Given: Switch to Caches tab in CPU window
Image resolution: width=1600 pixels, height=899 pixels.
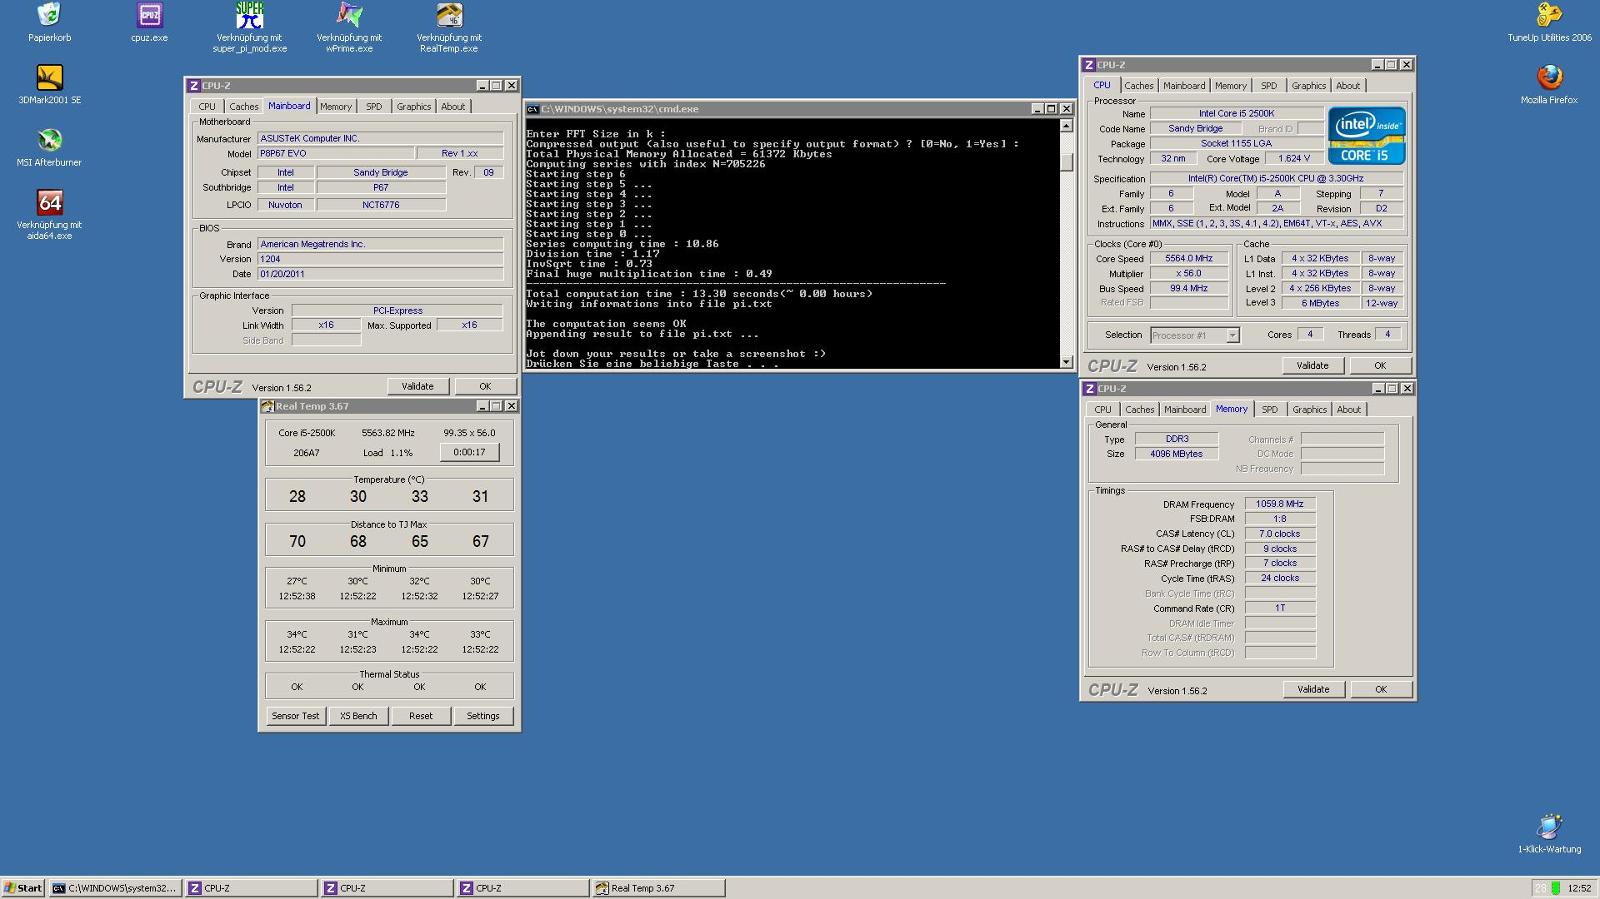Looking at the screenshot, I should [x=1139, y=86].
